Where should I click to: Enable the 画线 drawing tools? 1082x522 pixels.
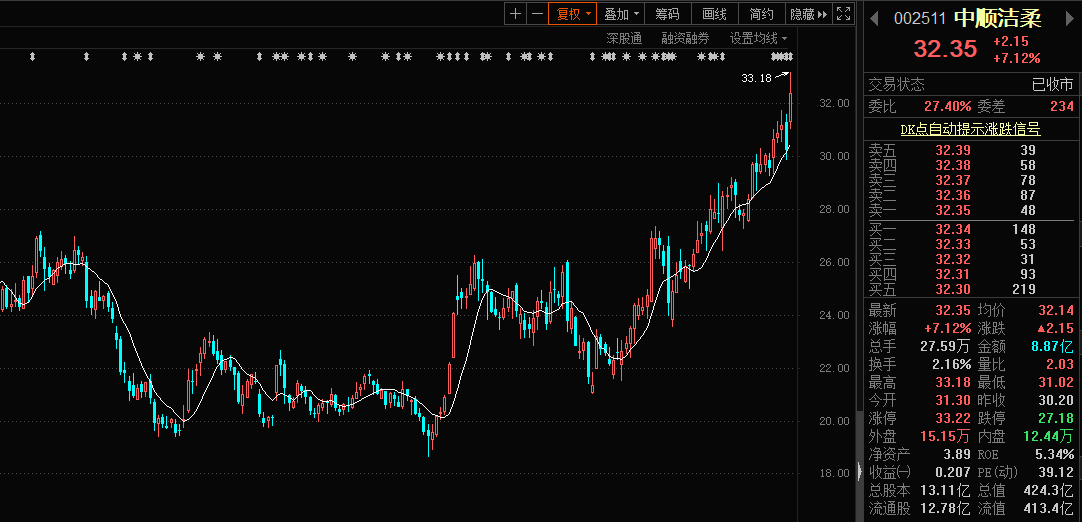tap(714, 13)
